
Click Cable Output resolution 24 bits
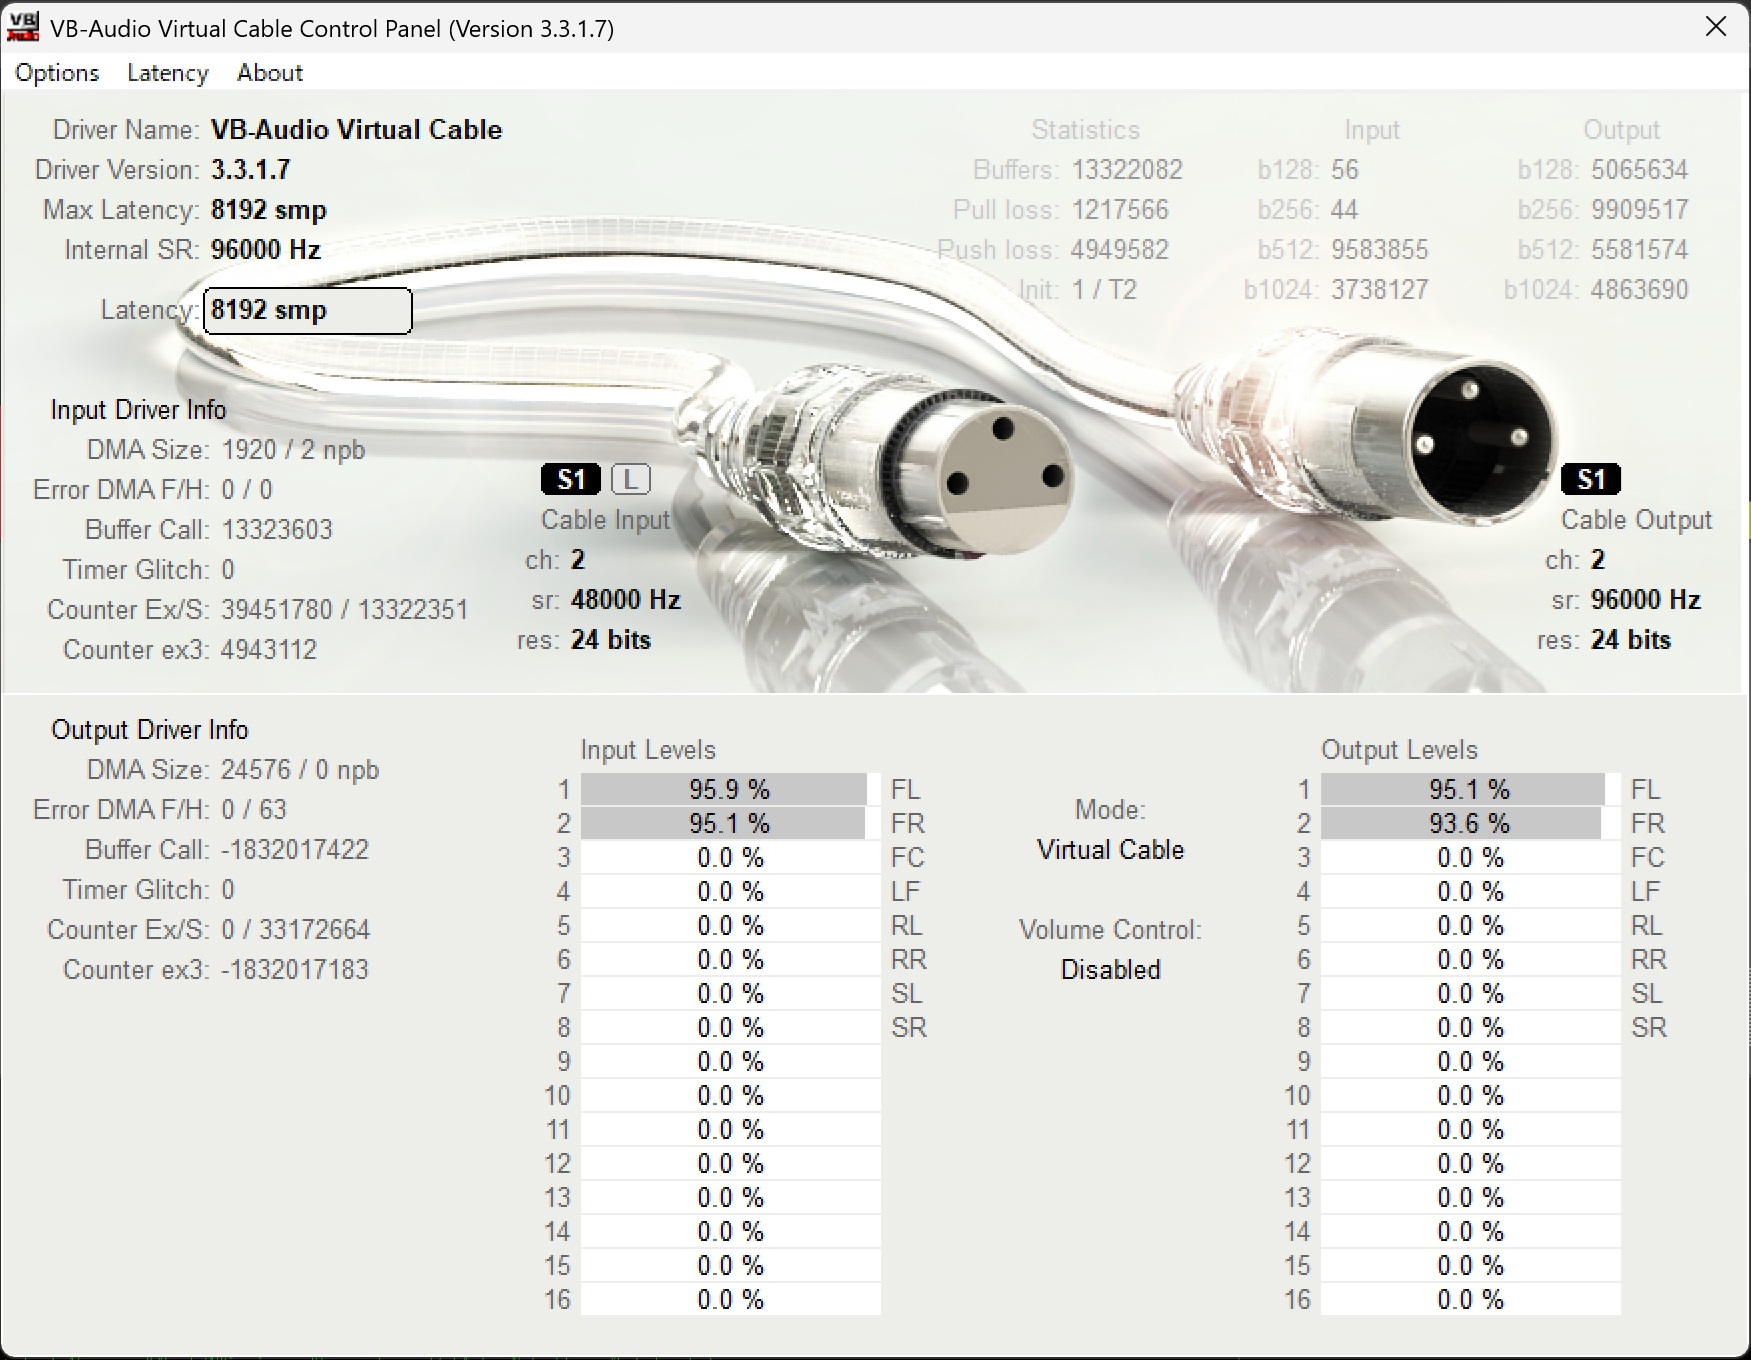point(1631,640)
